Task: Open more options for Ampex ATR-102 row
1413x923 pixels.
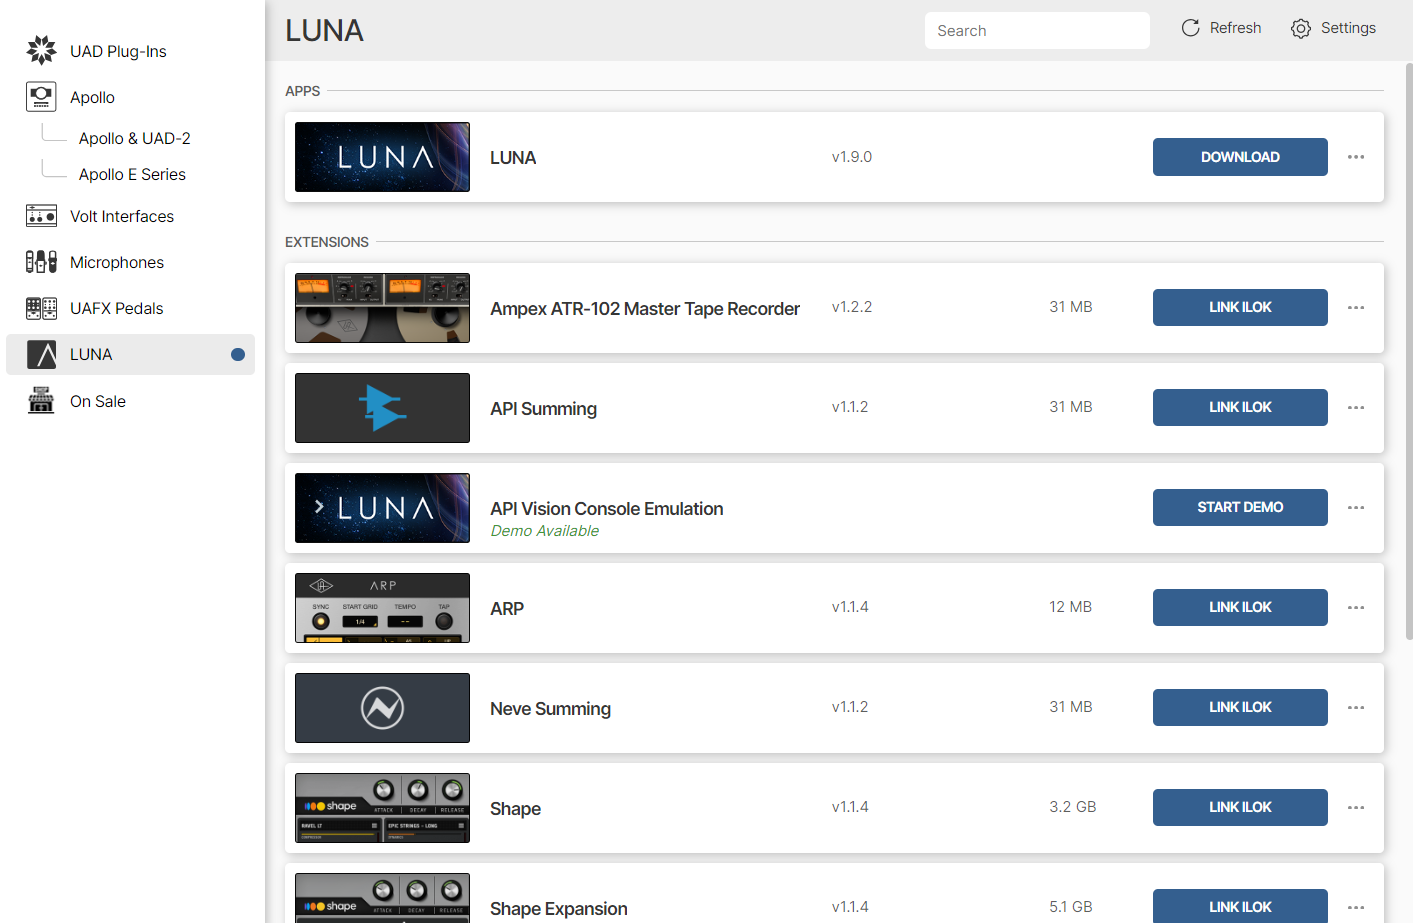Action: tap(1356, 307)
